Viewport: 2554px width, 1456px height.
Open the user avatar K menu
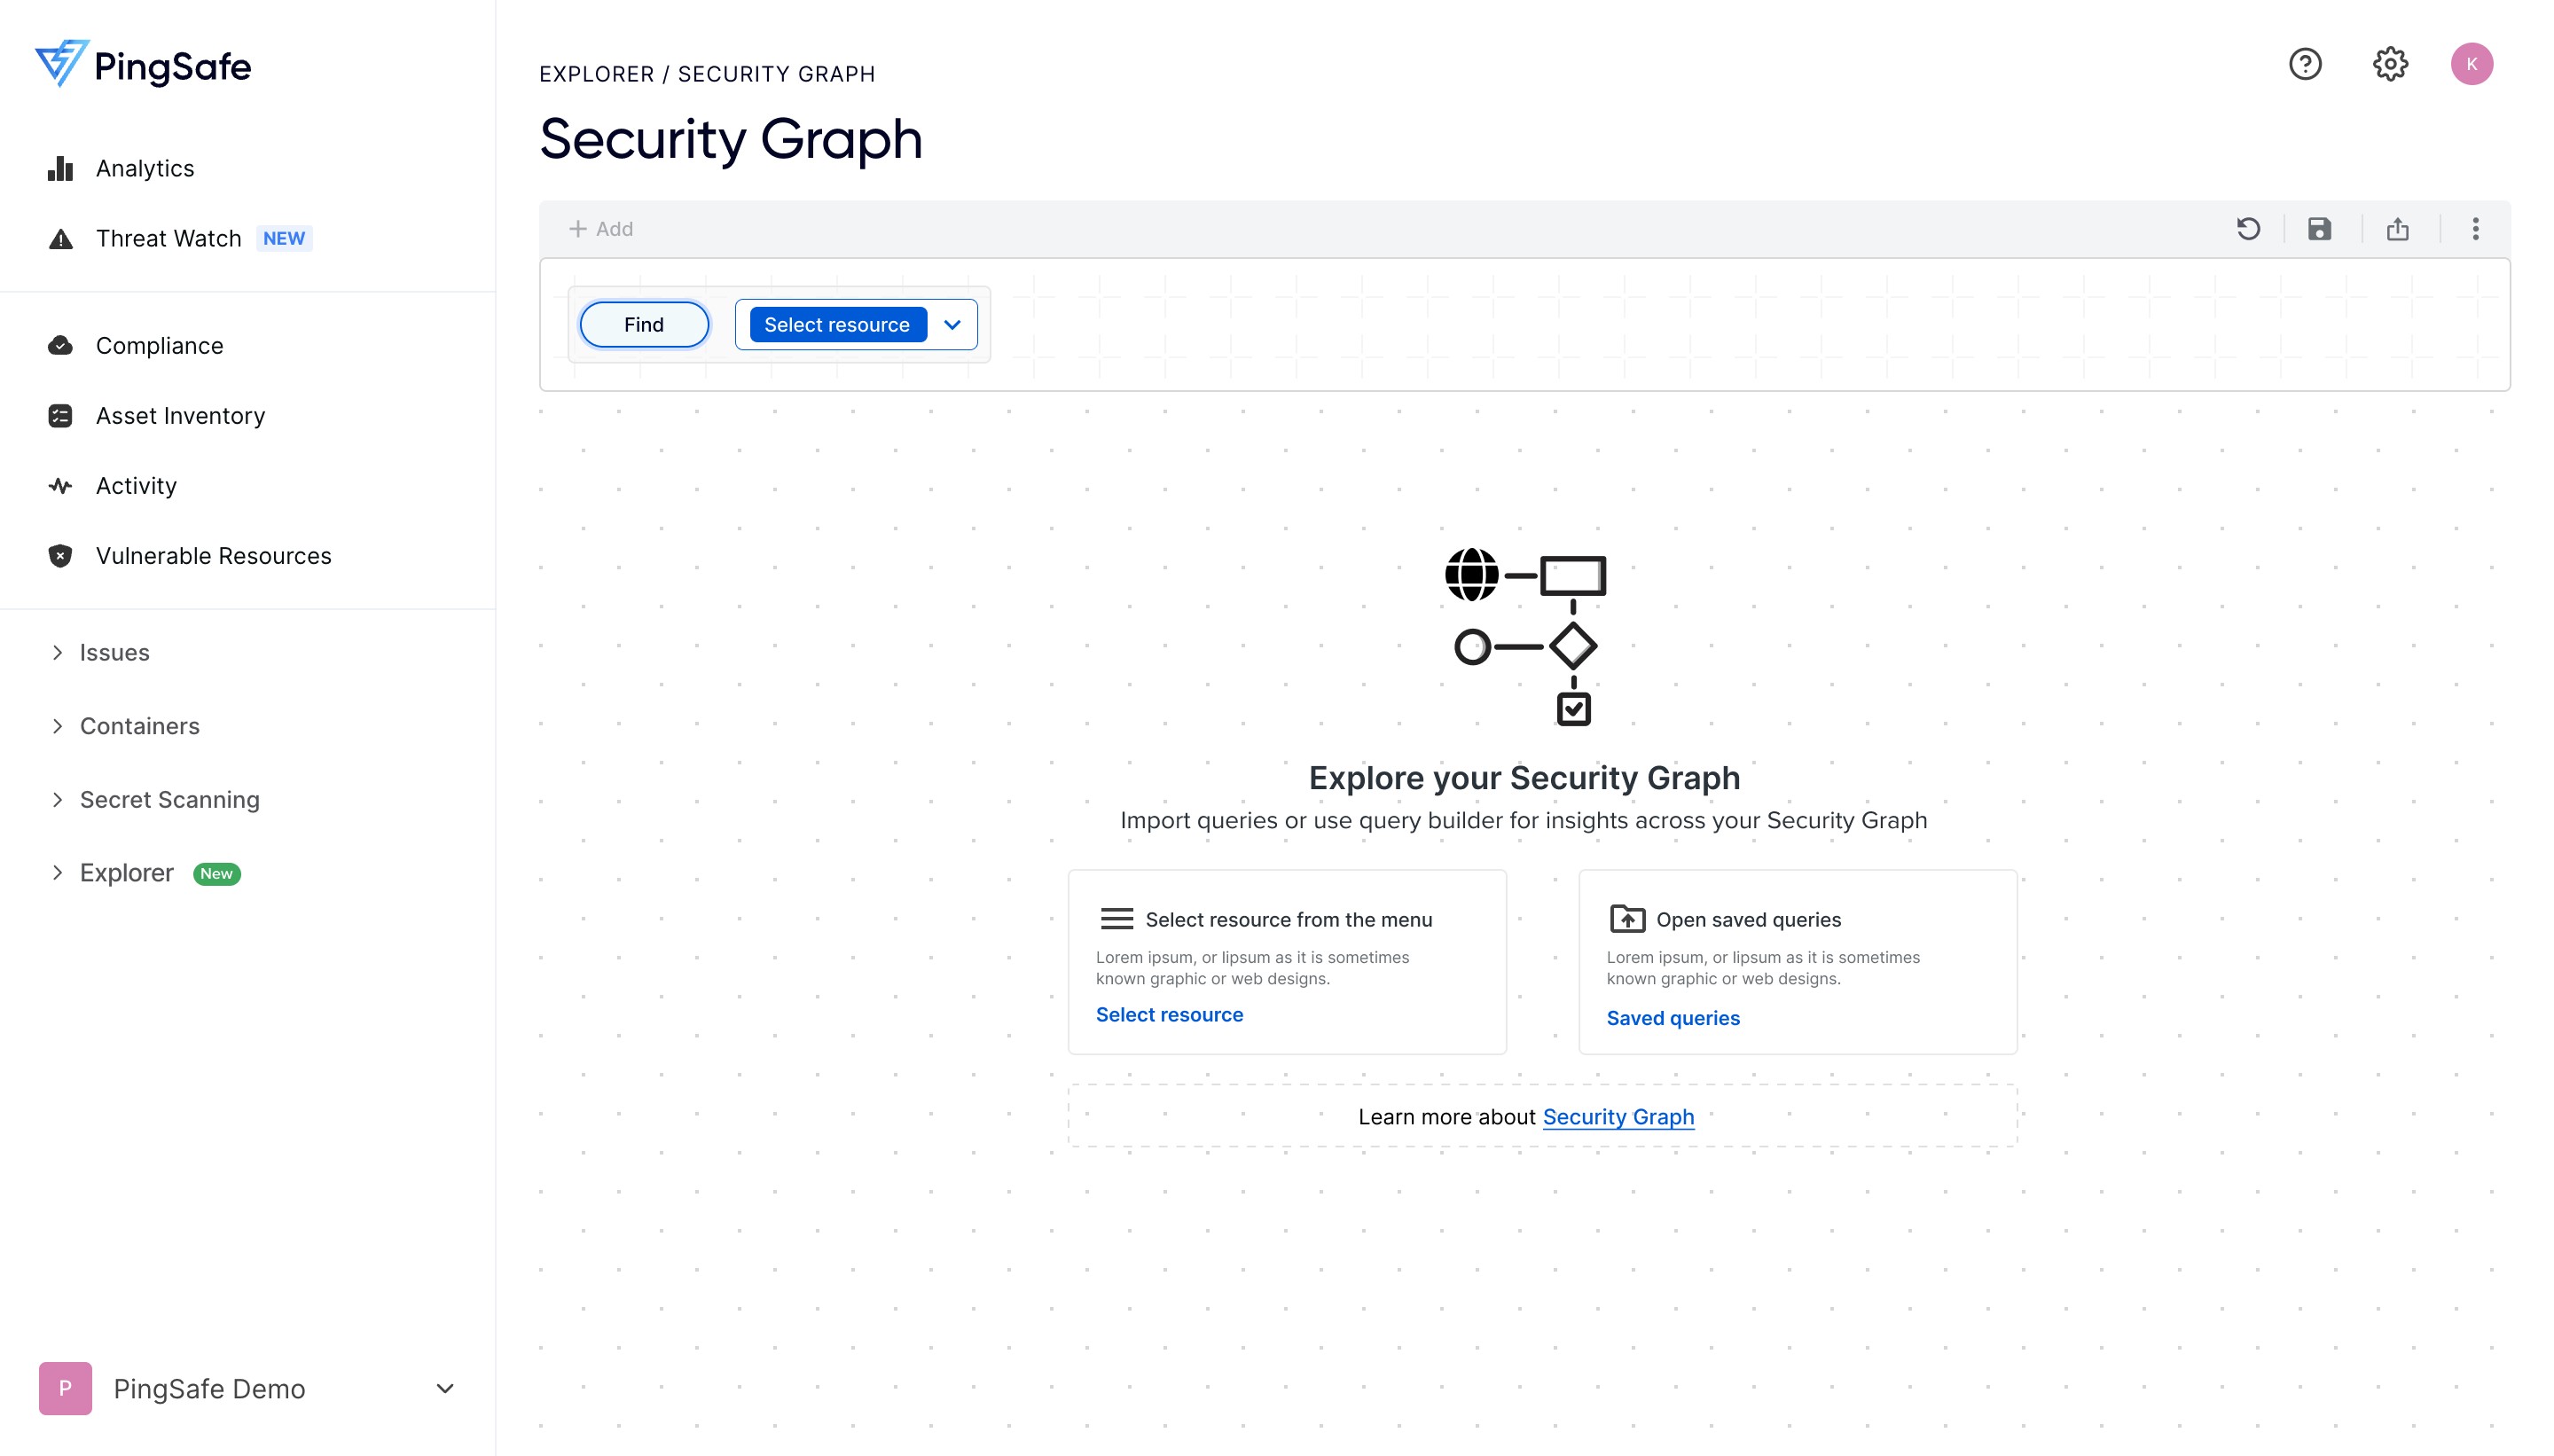click(2471, 64)
